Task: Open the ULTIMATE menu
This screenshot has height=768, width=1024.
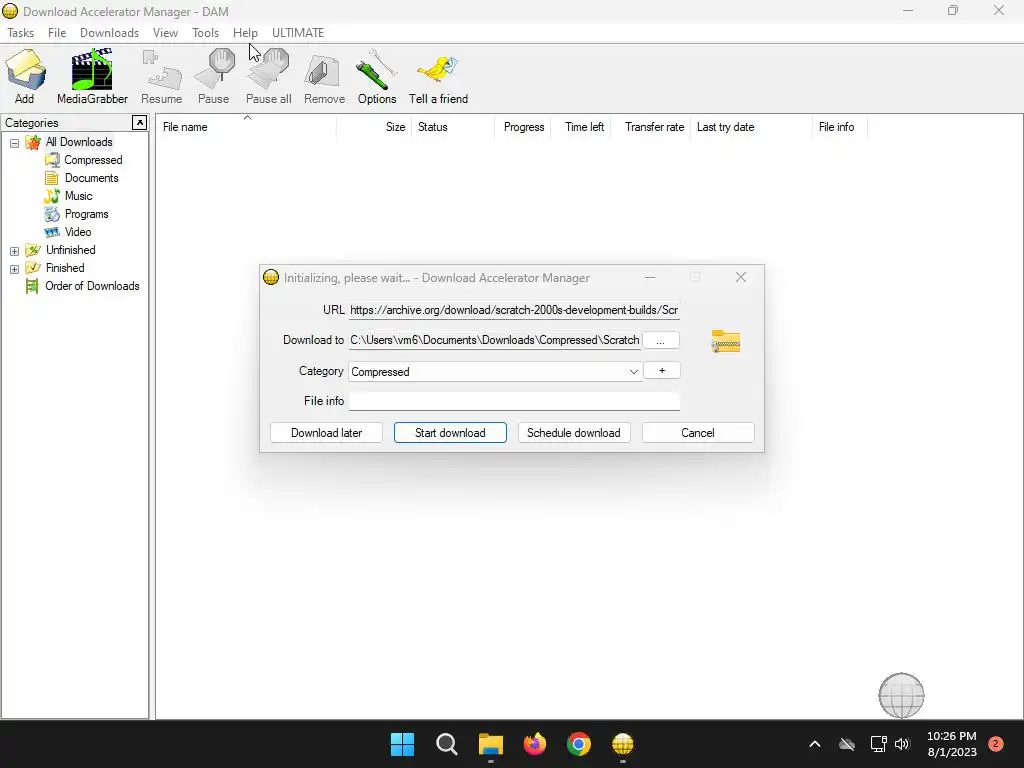Action: pos(298,33)
